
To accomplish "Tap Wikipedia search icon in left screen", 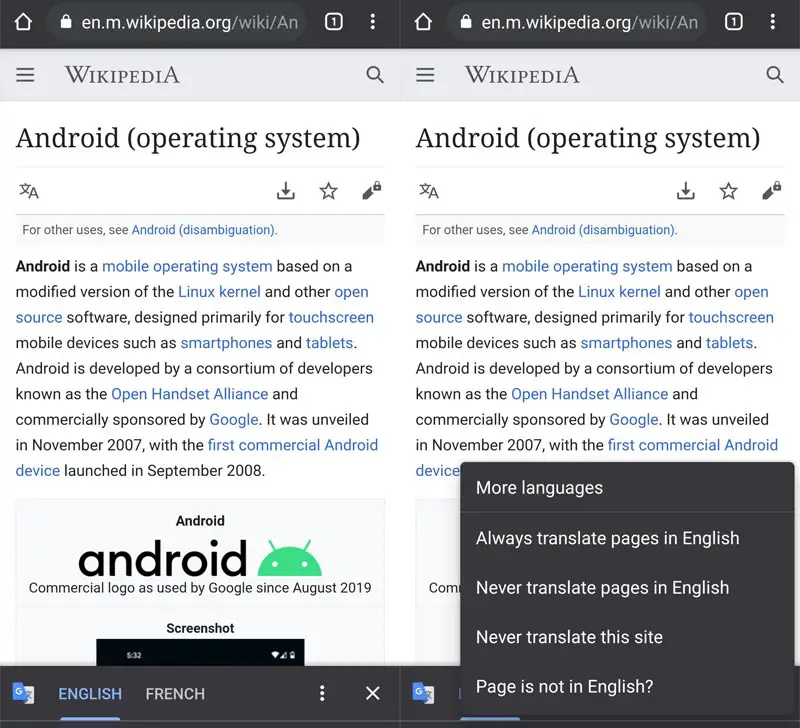I will (x=375, y=75).
